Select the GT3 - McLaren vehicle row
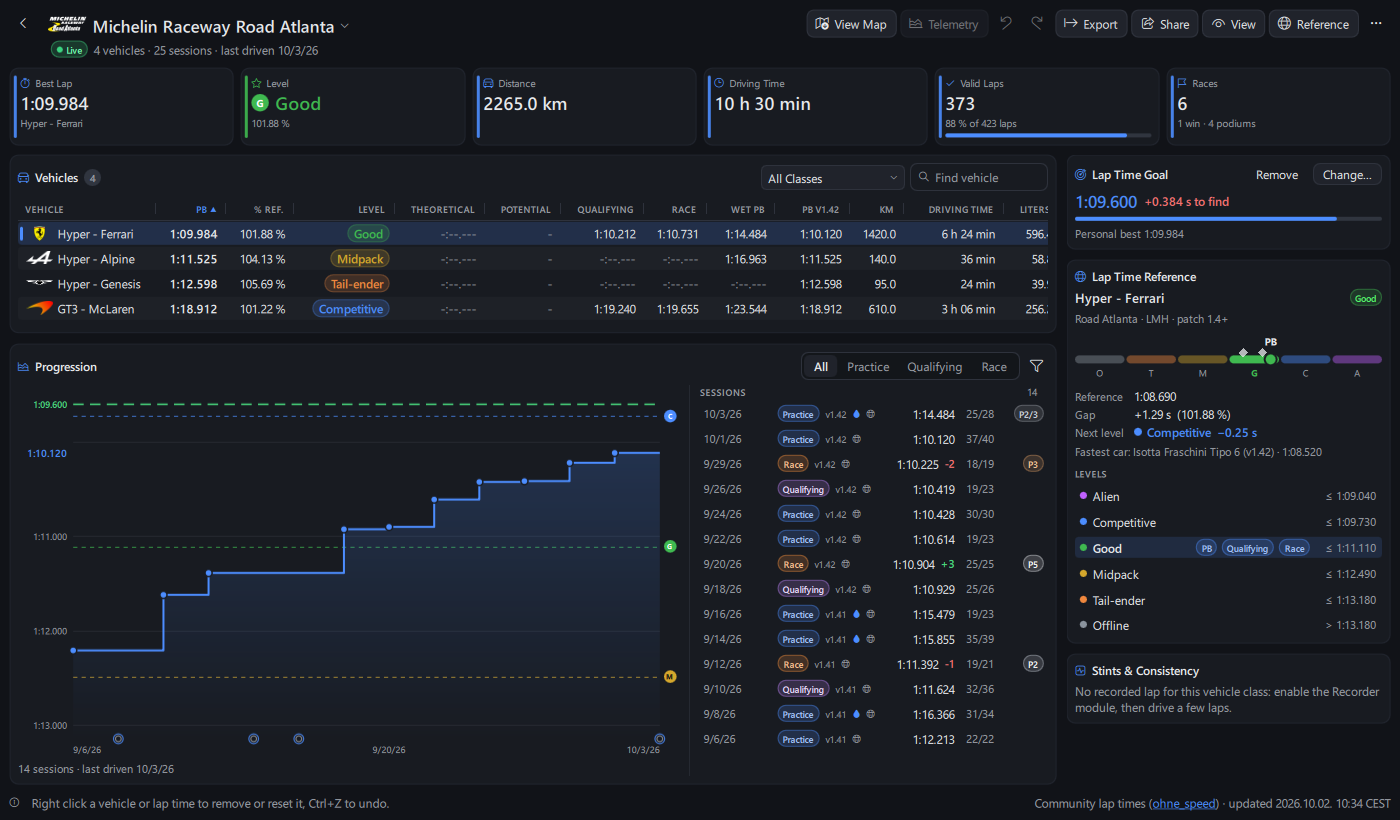Viewport: 1400px width, 820px height. (533, 309)
